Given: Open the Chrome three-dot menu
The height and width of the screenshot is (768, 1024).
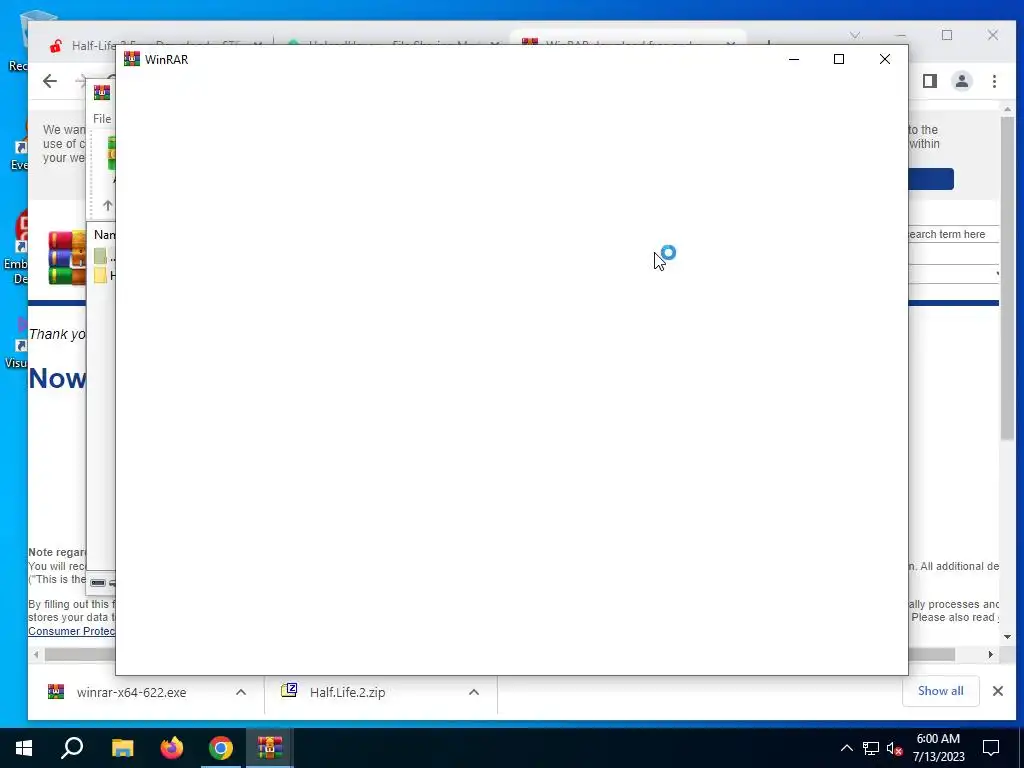Looking at the screenshot, I should point(994,81).
